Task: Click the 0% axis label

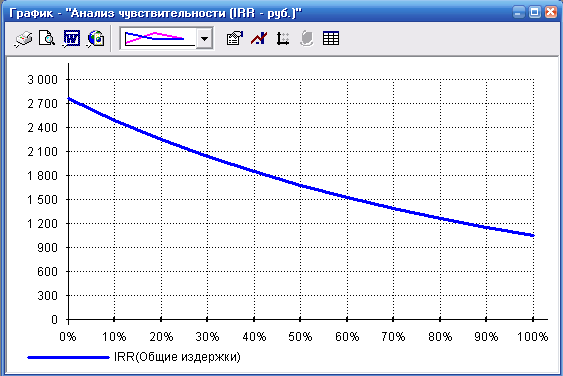Action: [x=68, y=336]
